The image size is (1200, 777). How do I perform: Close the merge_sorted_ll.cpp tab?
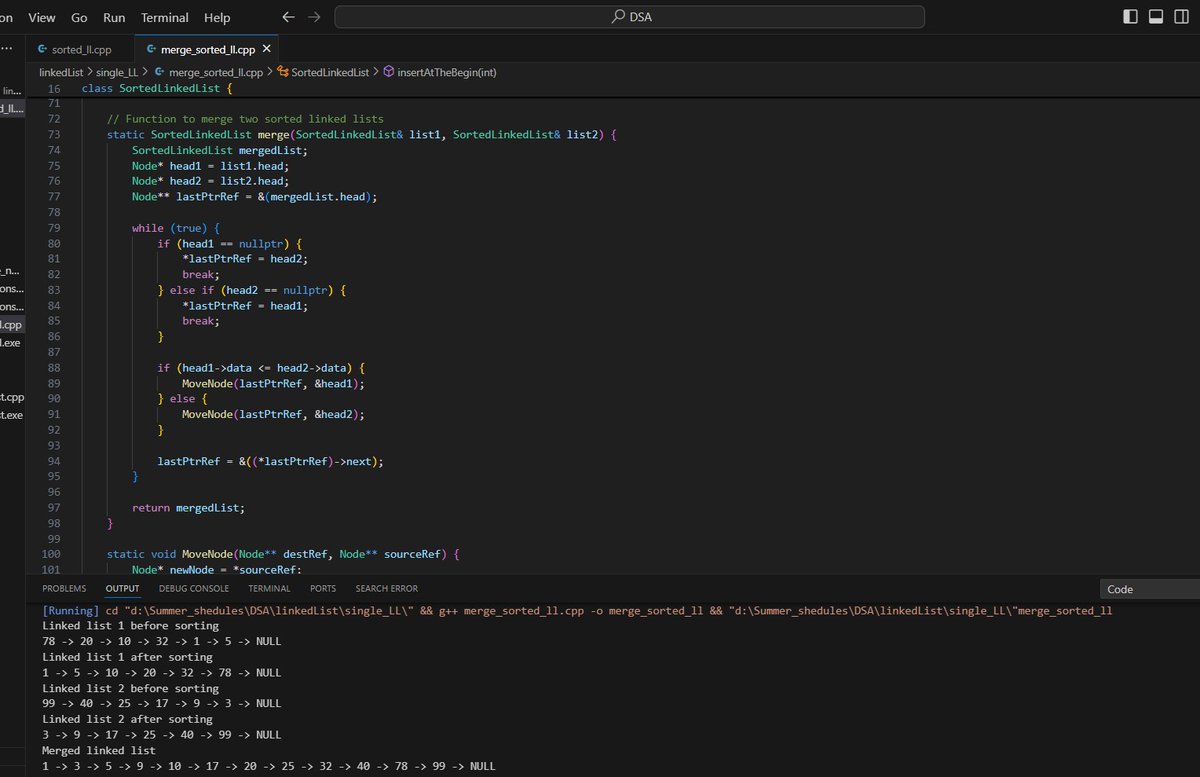267,49
